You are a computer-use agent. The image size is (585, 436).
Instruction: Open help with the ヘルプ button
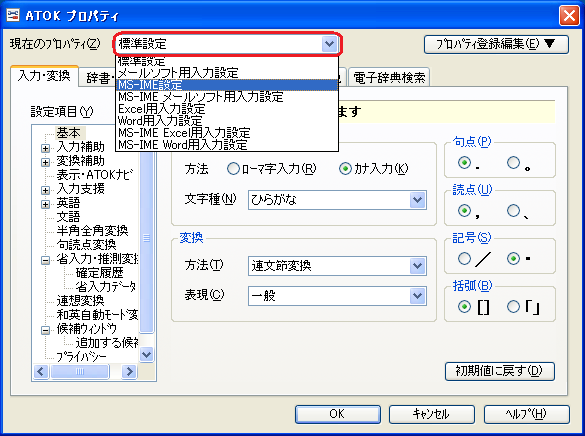coord(527,414)
